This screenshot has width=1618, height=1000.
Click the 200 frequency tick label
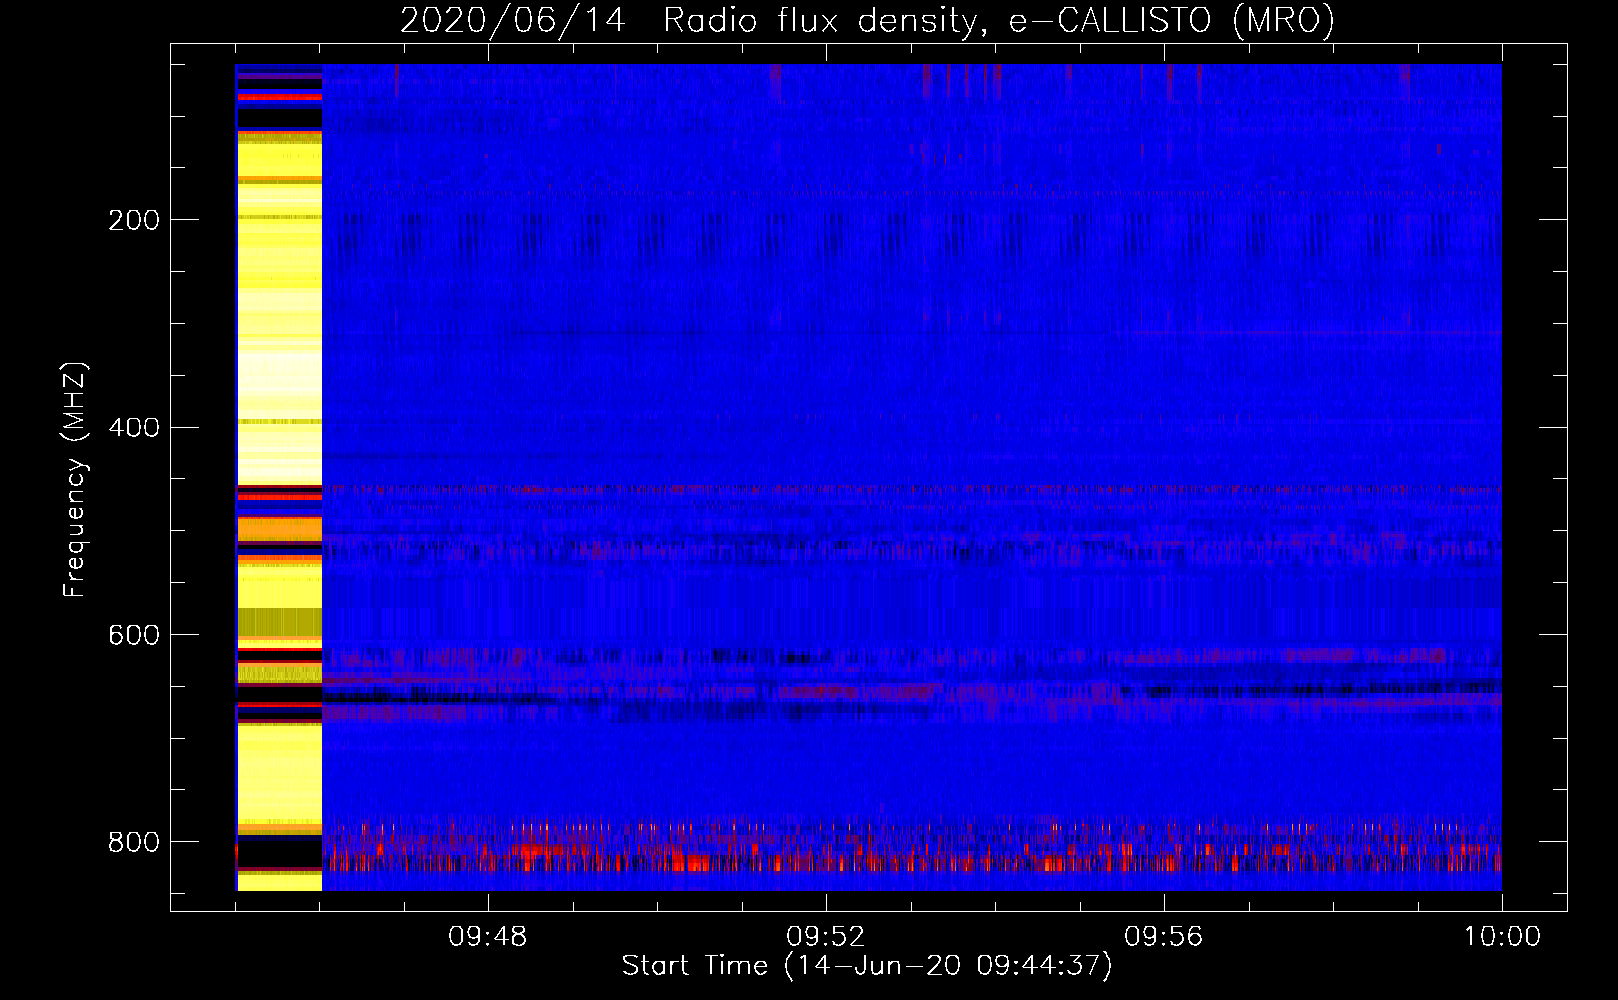[133, 220]
